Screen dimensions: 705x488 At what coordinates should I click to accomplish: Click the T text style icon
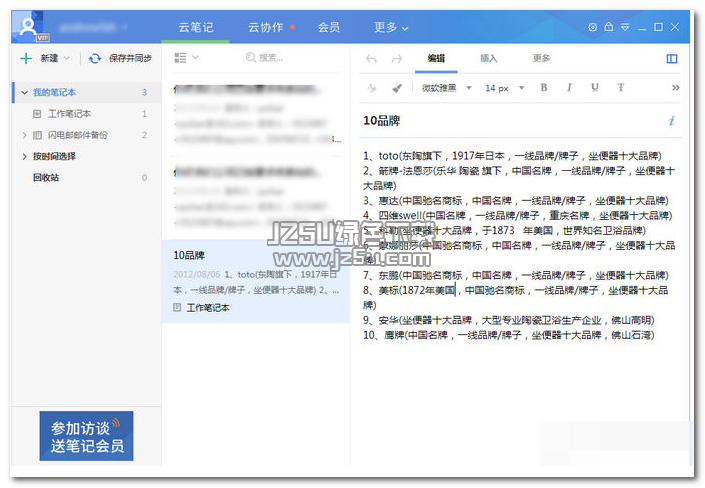click(x=620, y=87)
